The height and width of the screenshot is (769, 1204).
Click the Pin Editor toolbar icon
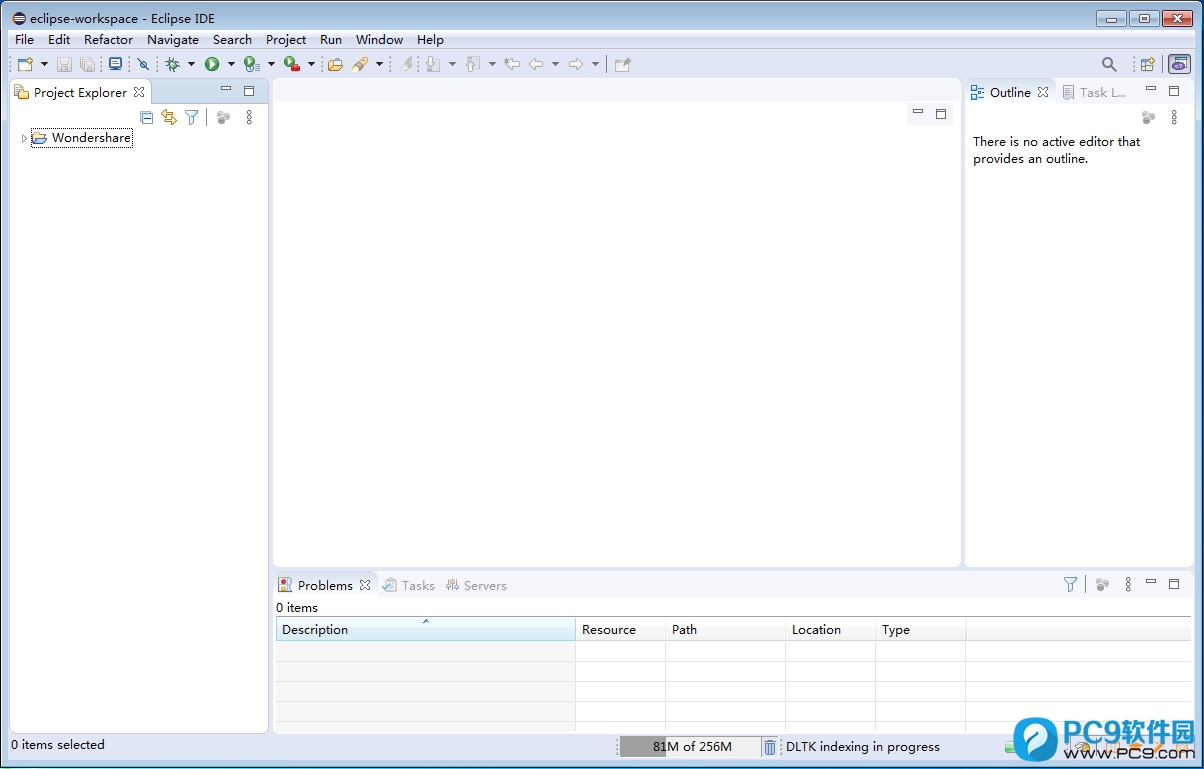(623, 64)
